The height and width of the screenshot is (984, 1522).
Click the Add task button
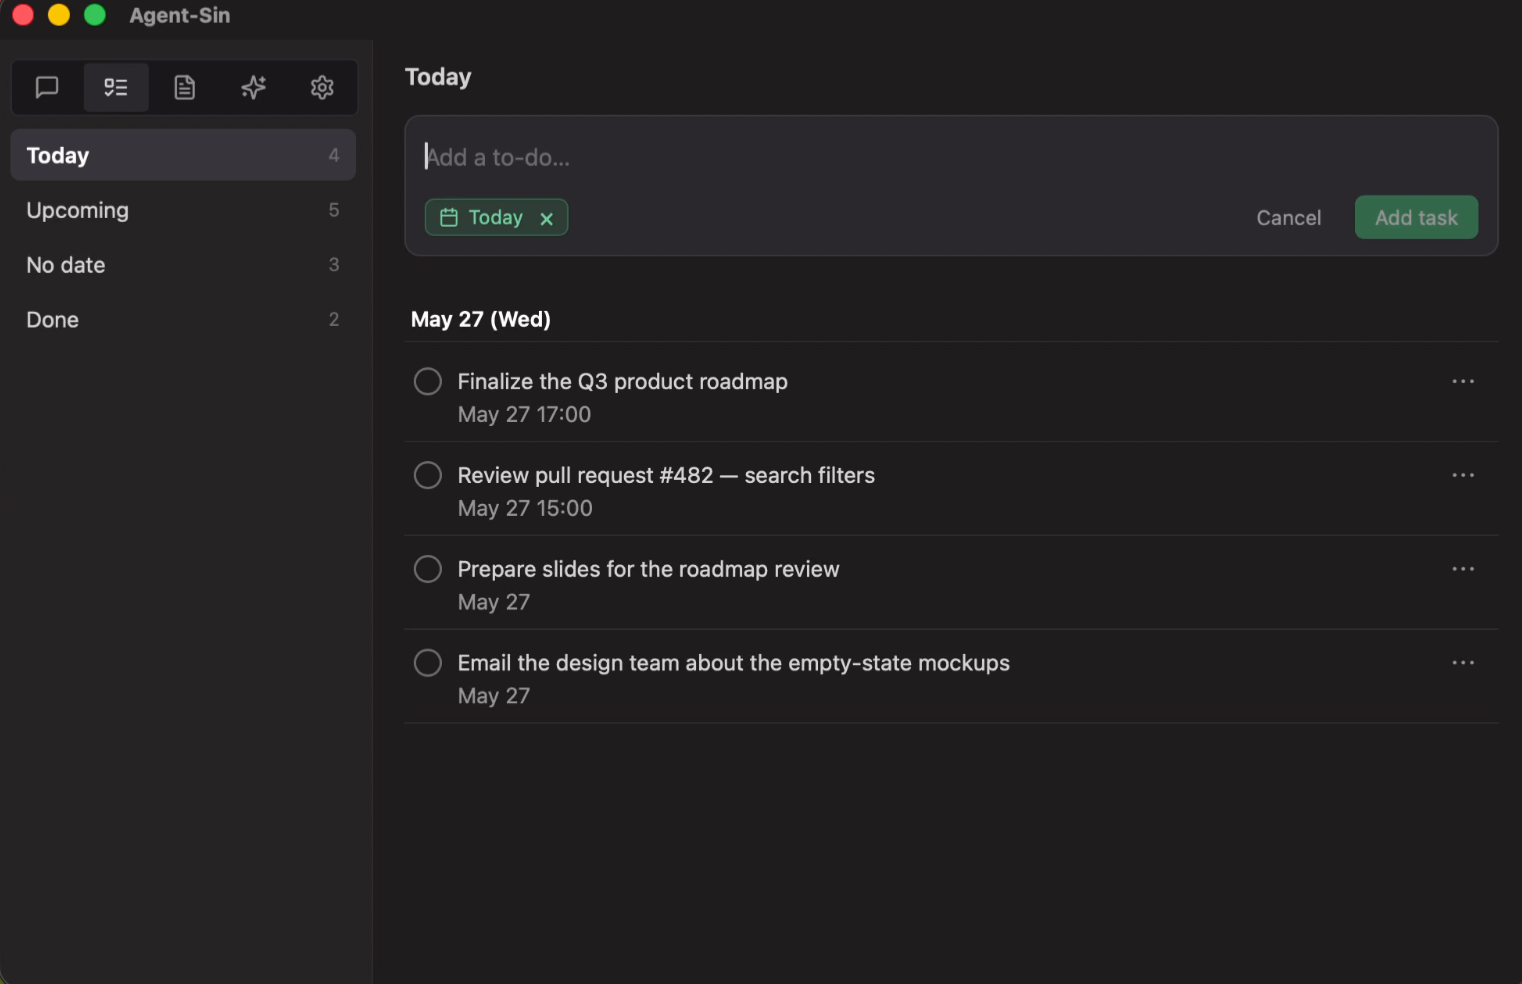point(1416,217)
